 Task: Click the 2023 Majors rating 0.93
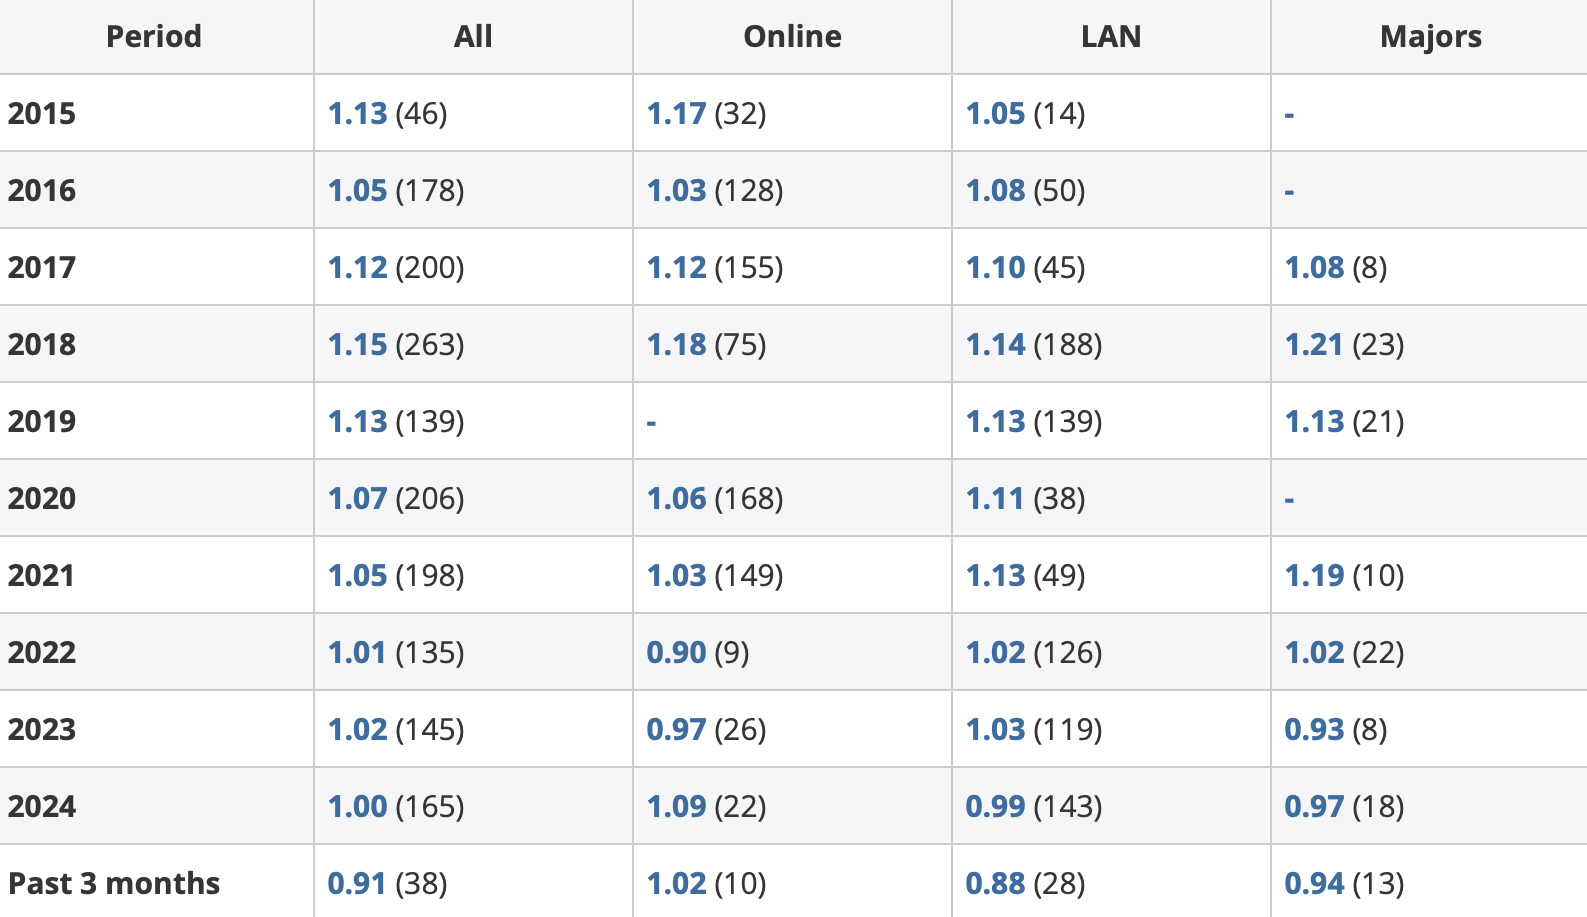pos(1314,730)
